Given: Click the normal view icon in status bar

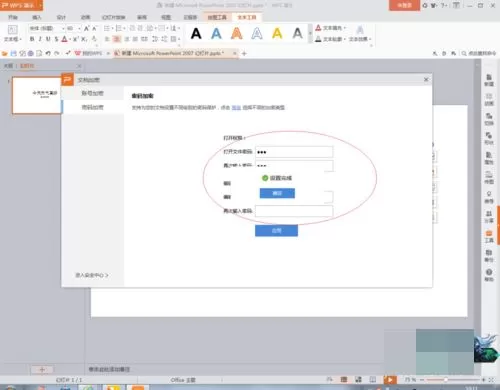Looking at the screenshot, I should (x=344, y=380).
